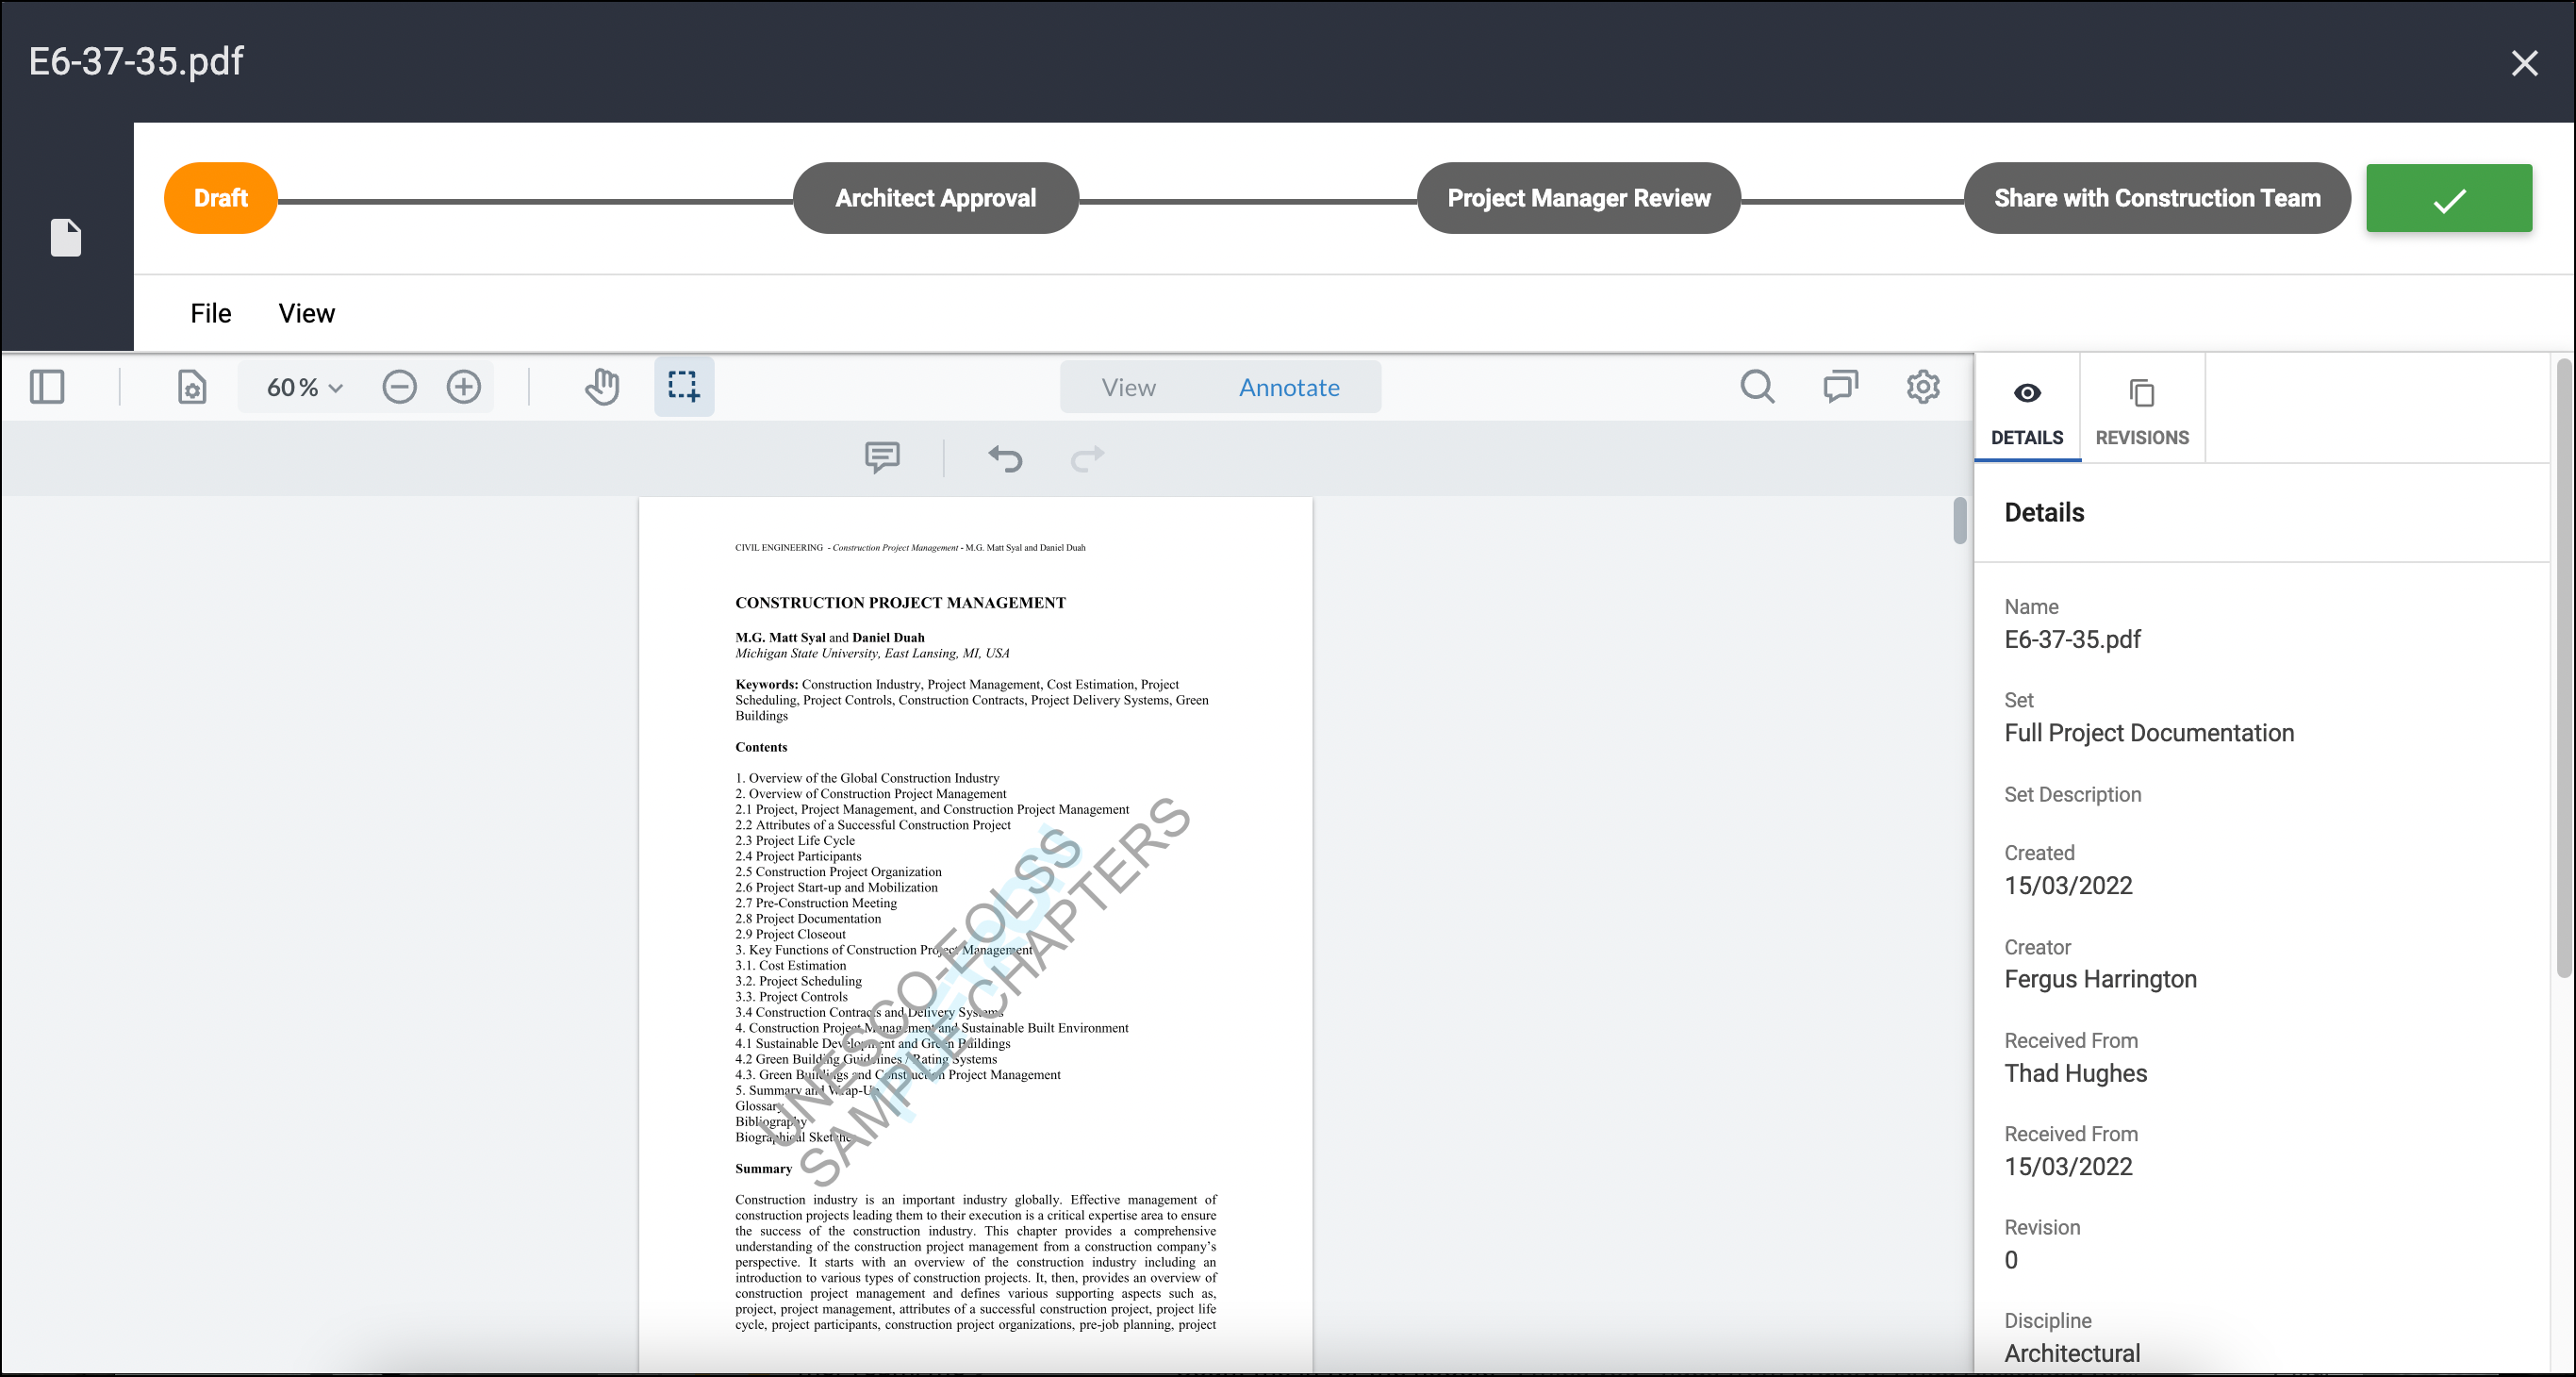Open the View menu

tap(307, 313)
